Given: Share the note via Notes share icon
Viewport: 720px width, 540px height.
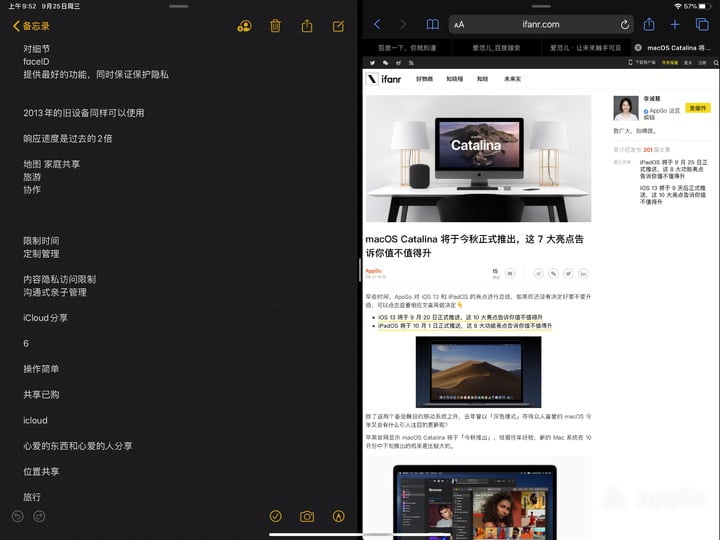Looking at the screenshot, I should tap(307, 26).
